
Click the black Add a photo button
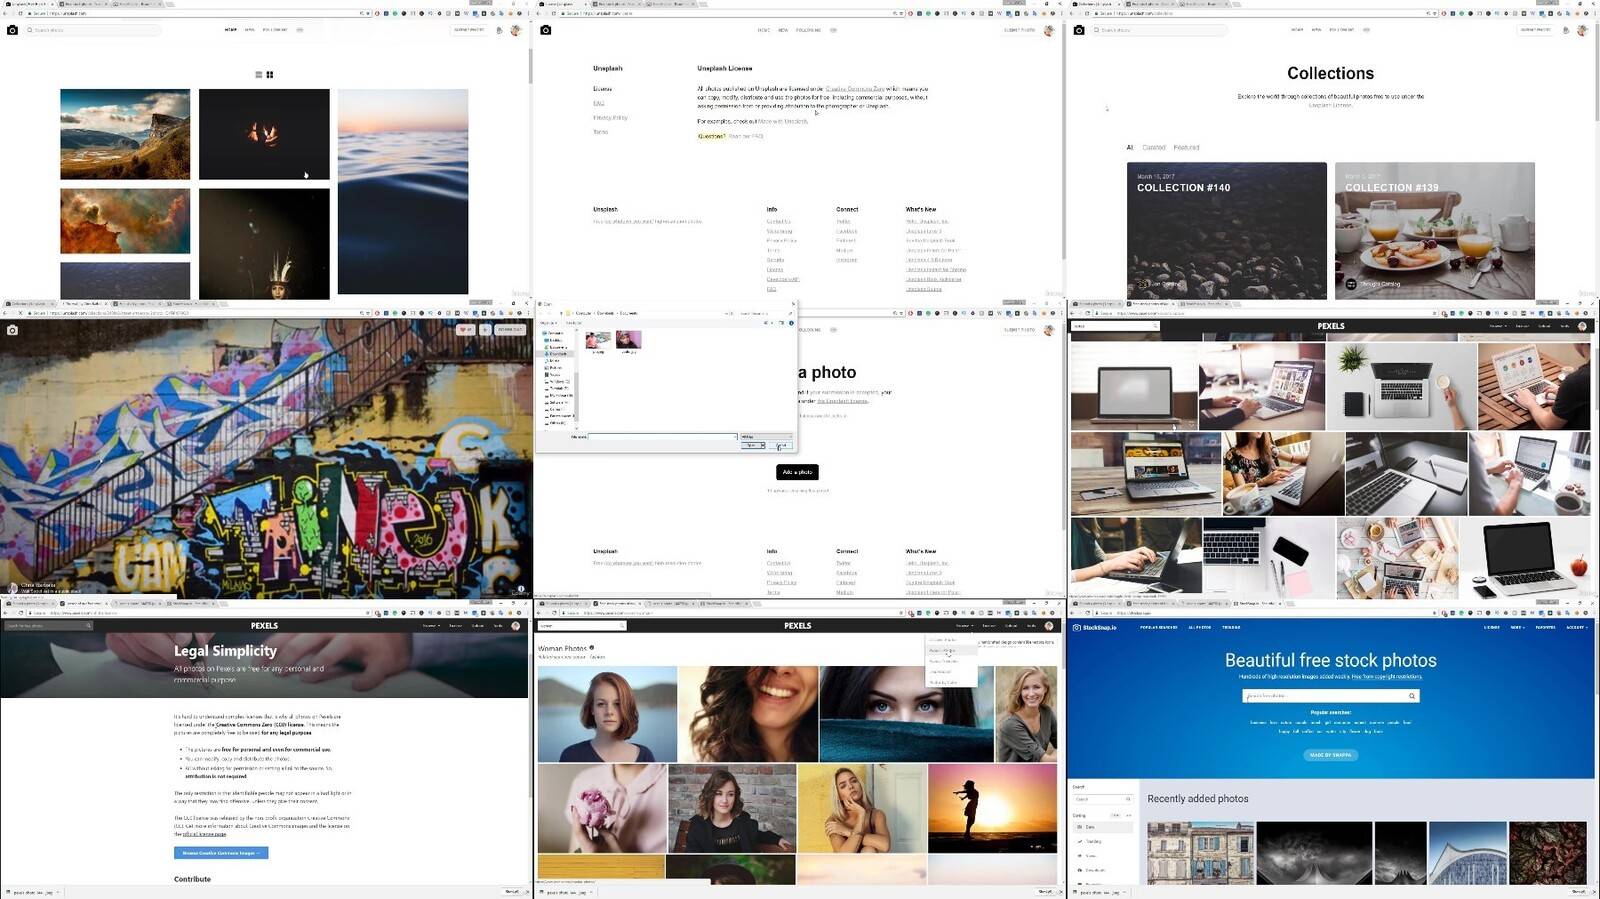797,472
